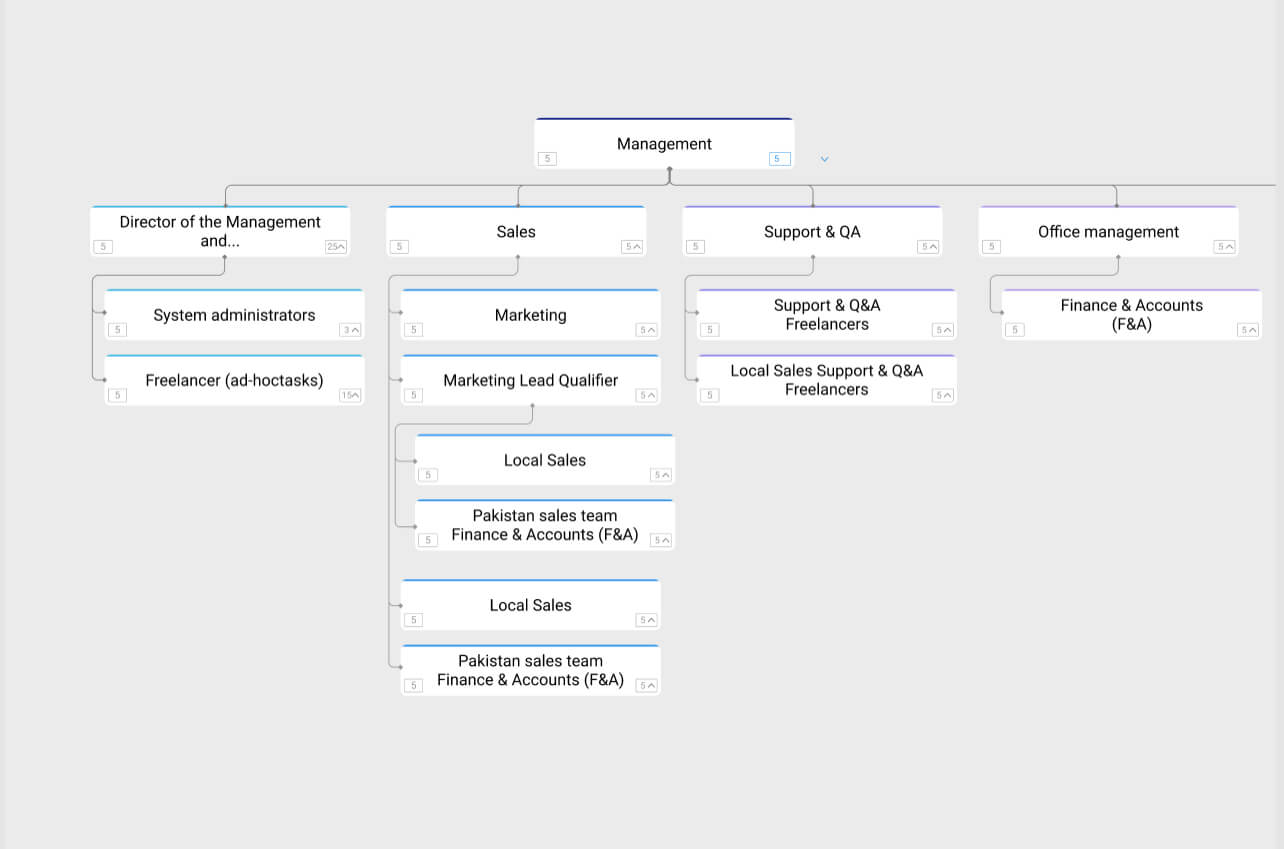
Task: Select Finance & Accounts (F&A) card under Office management
Action: tap(1132, 315)
